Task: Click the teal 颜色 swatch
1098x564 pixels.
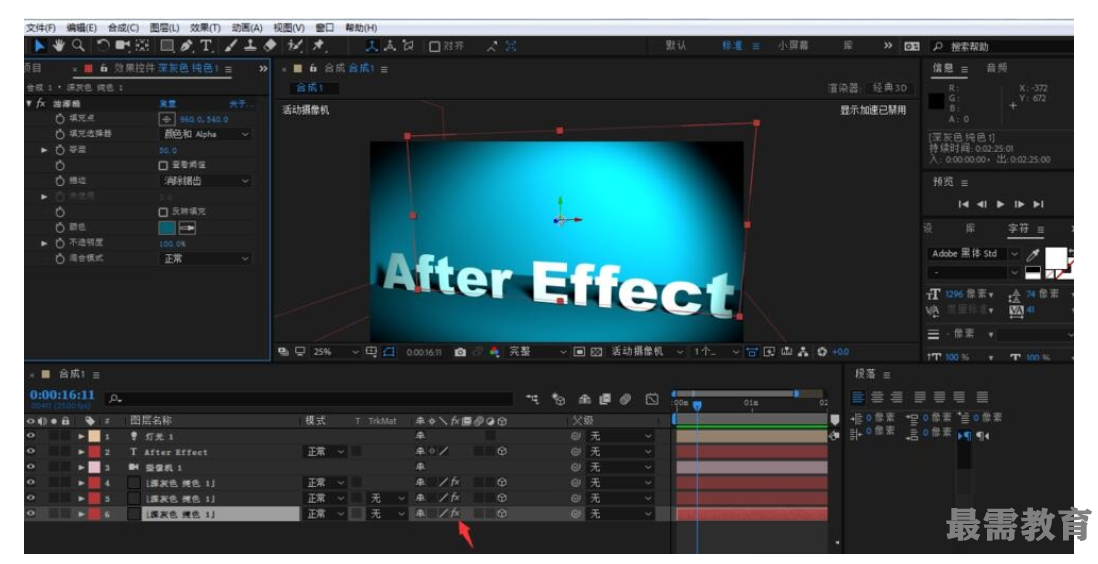Action: [167, 228]
